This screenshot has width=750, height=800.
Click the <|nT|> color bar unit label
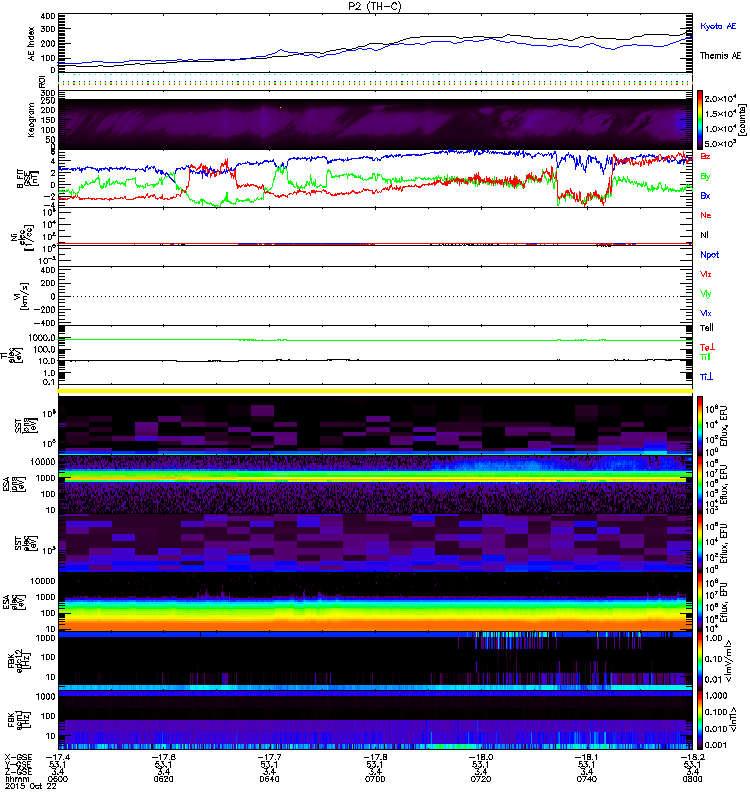coord(735,720)
